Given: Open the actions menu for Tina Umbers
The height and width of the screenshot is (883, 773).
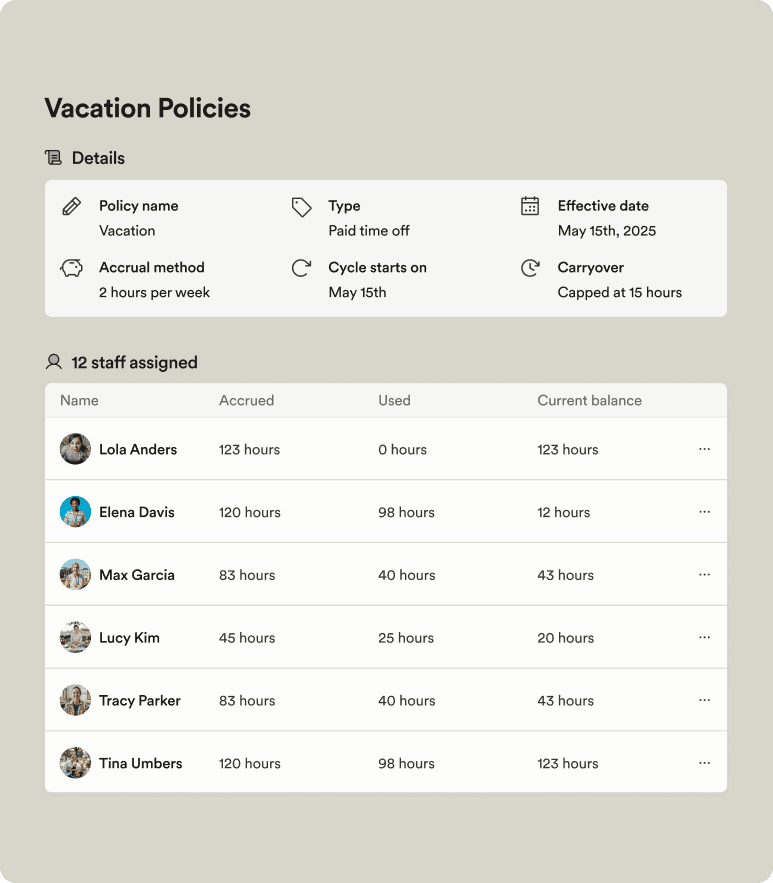Looking at the screenshot, I should tap(704, 762).
